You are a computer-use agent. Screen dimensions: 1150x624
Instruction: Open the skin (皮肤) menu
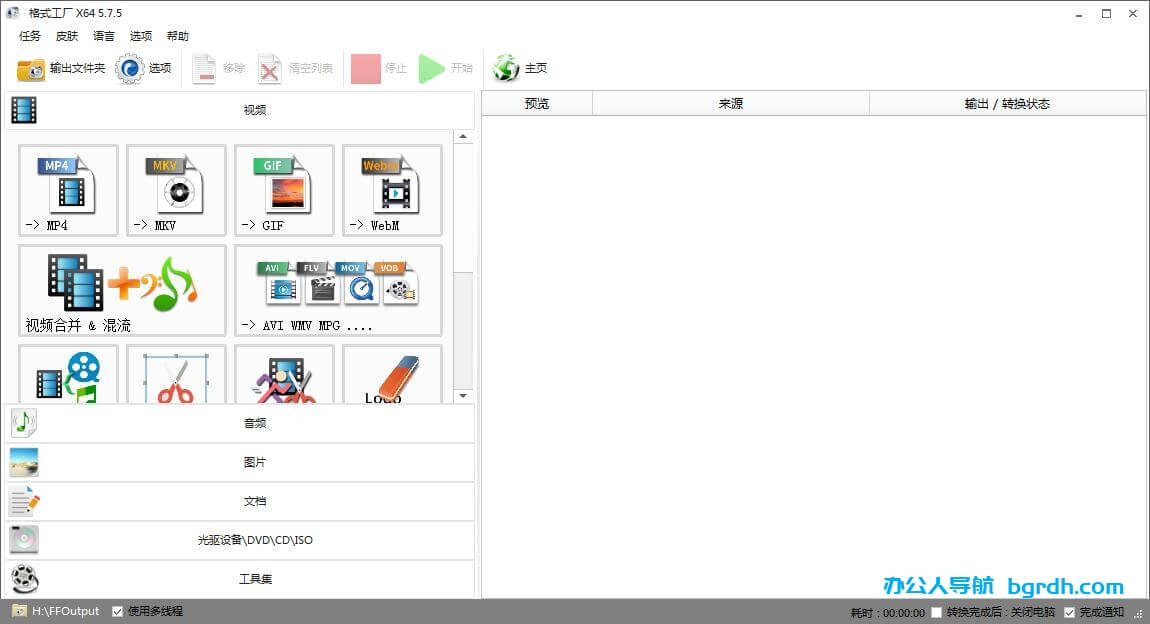67,36
